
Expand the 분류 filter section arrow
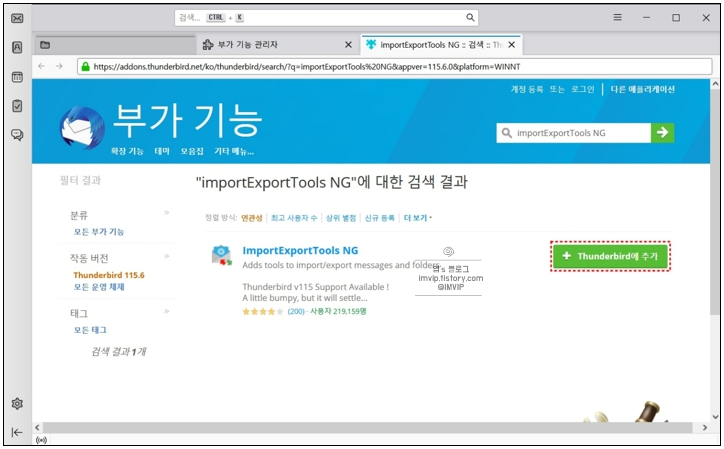[x=167, y=212]
